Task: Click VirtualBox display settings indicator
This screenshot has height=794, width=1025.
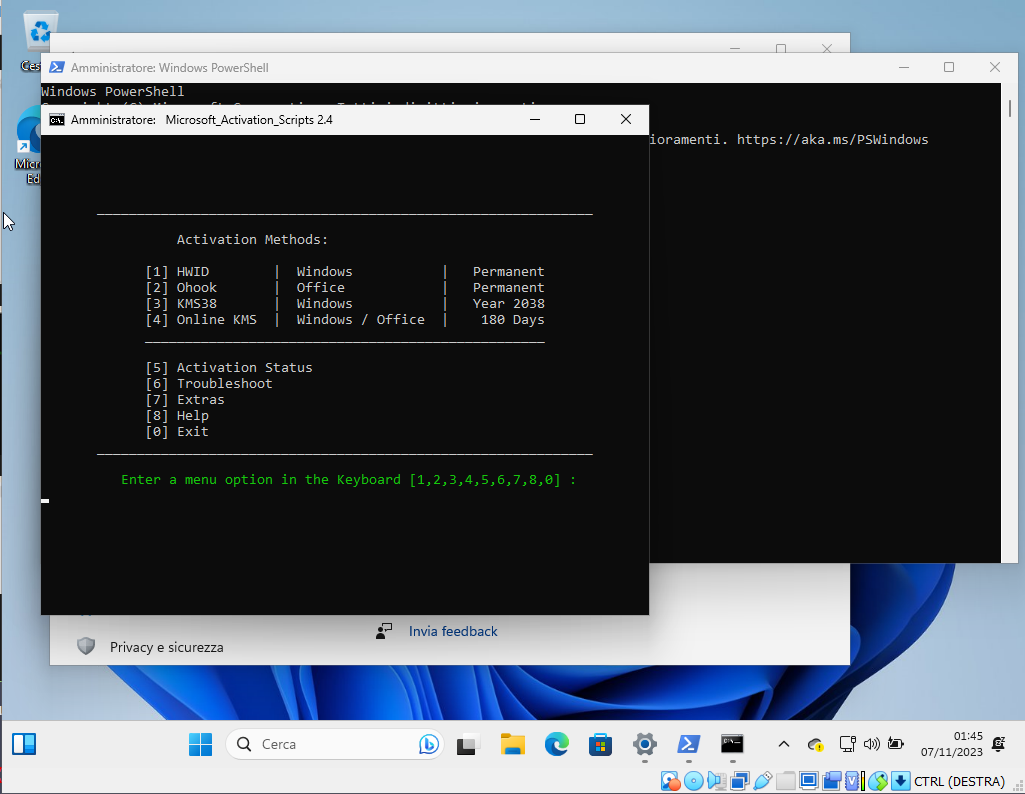Action: [x=809, y=781]
